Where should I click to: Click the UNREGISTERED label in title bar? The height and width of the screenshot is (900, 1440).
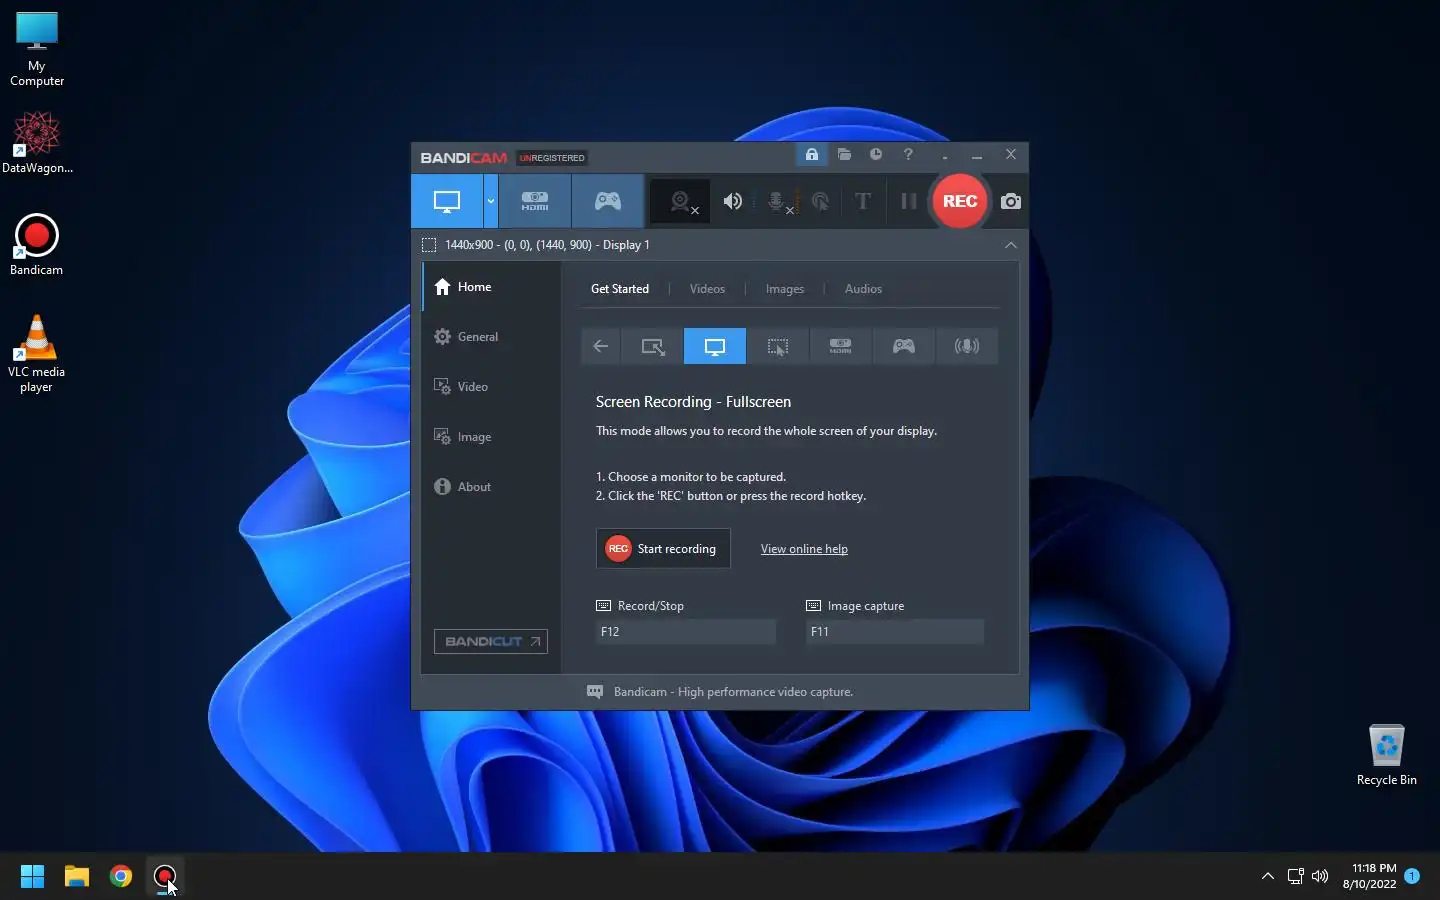point(552,158)
